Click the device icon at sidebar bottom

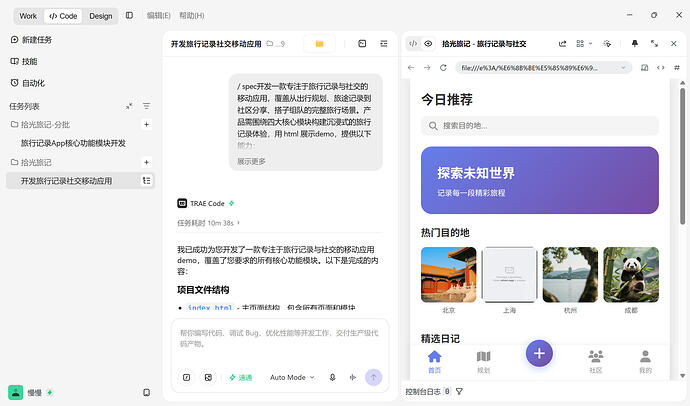[147, 392]
